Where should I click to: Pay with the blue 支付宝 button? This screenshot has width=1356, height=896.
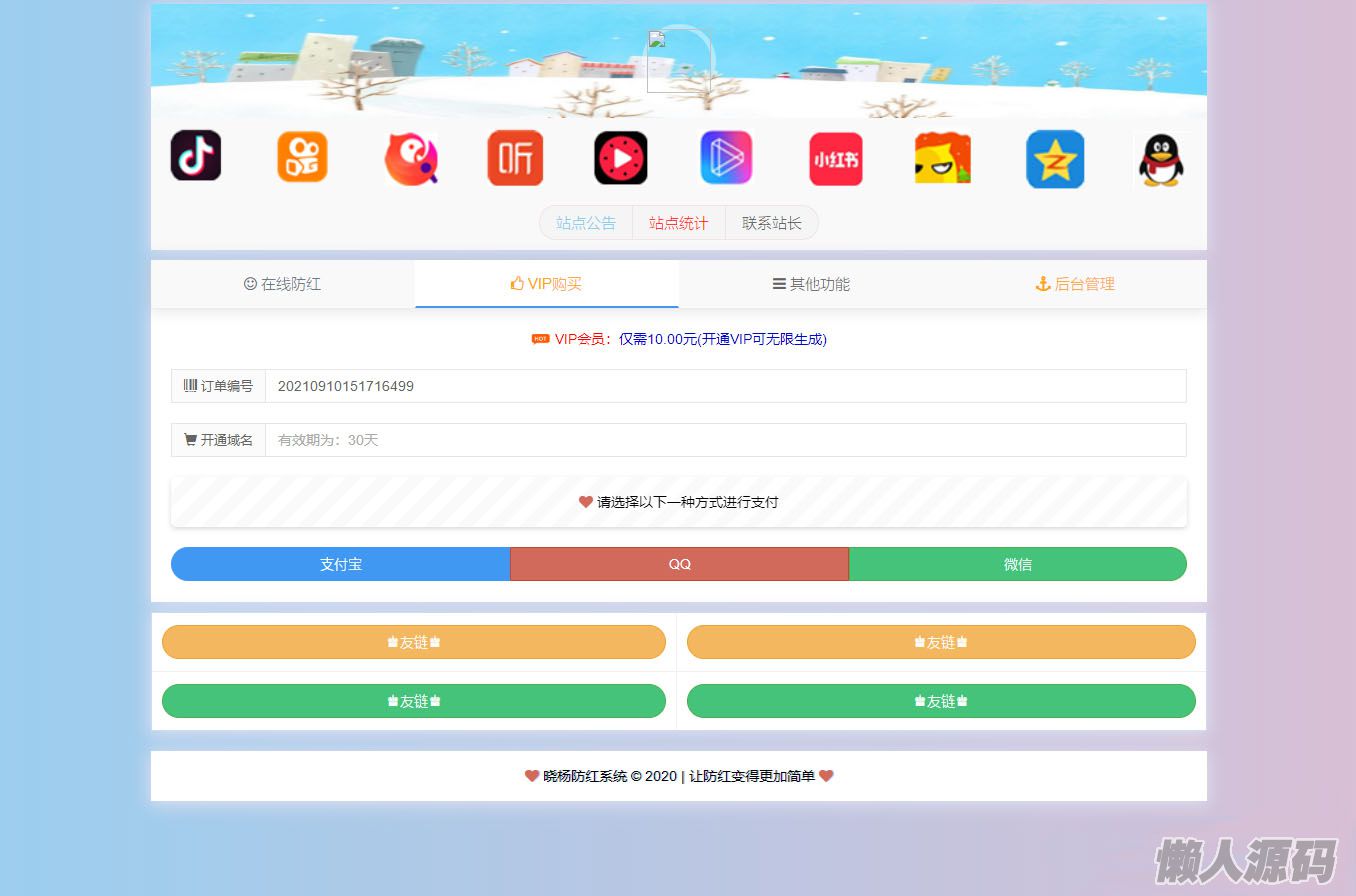341,564
